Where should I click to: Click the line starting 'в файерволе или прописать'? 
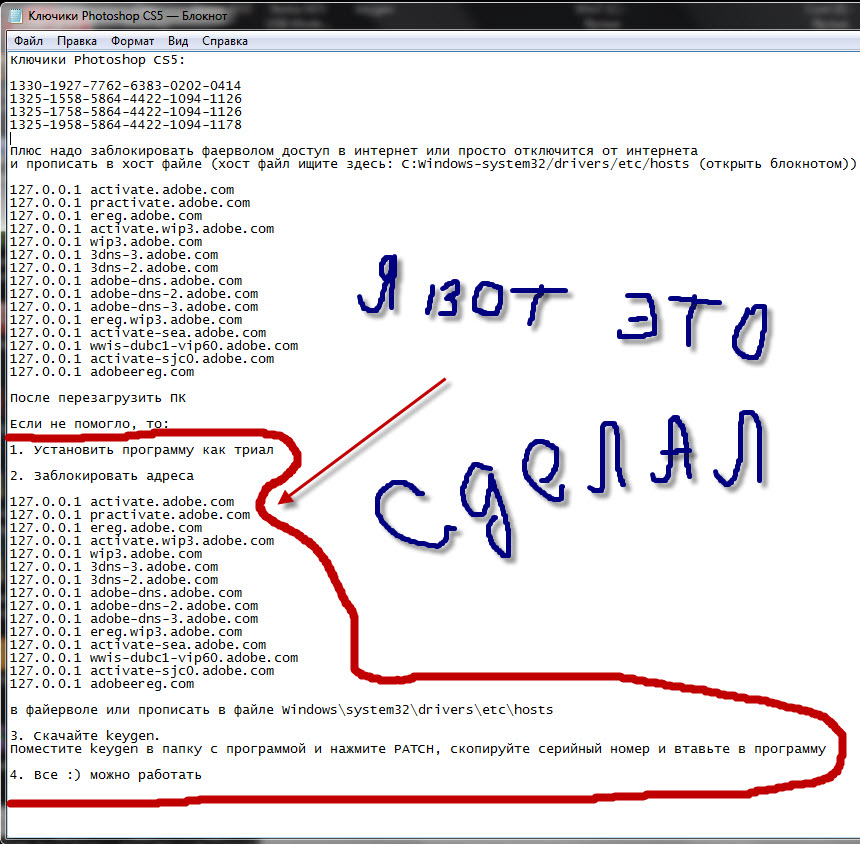pyautogui.click(x=281, y=710)
